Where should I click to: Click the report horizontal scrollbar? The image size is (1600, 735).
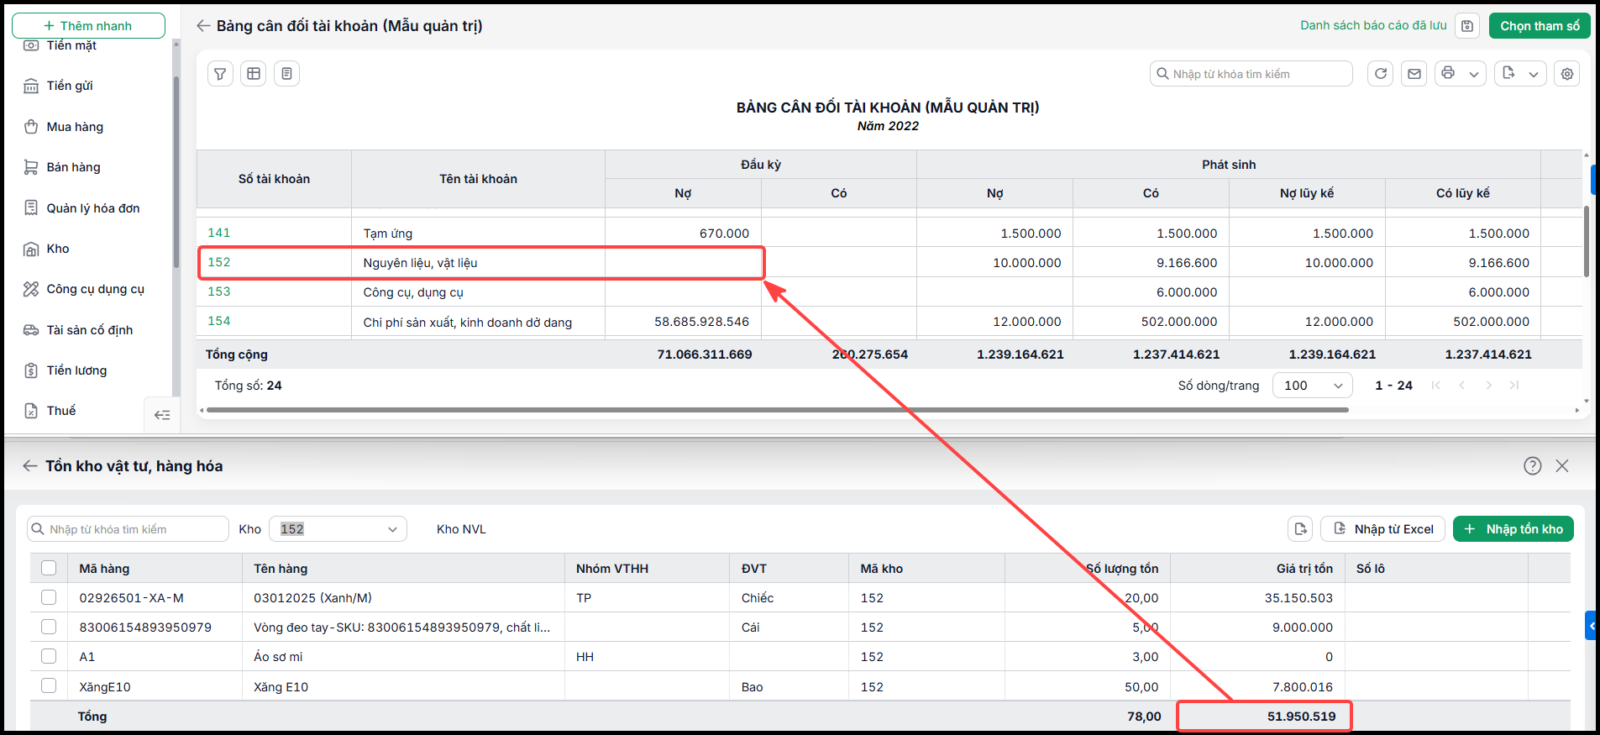(776, 410)
